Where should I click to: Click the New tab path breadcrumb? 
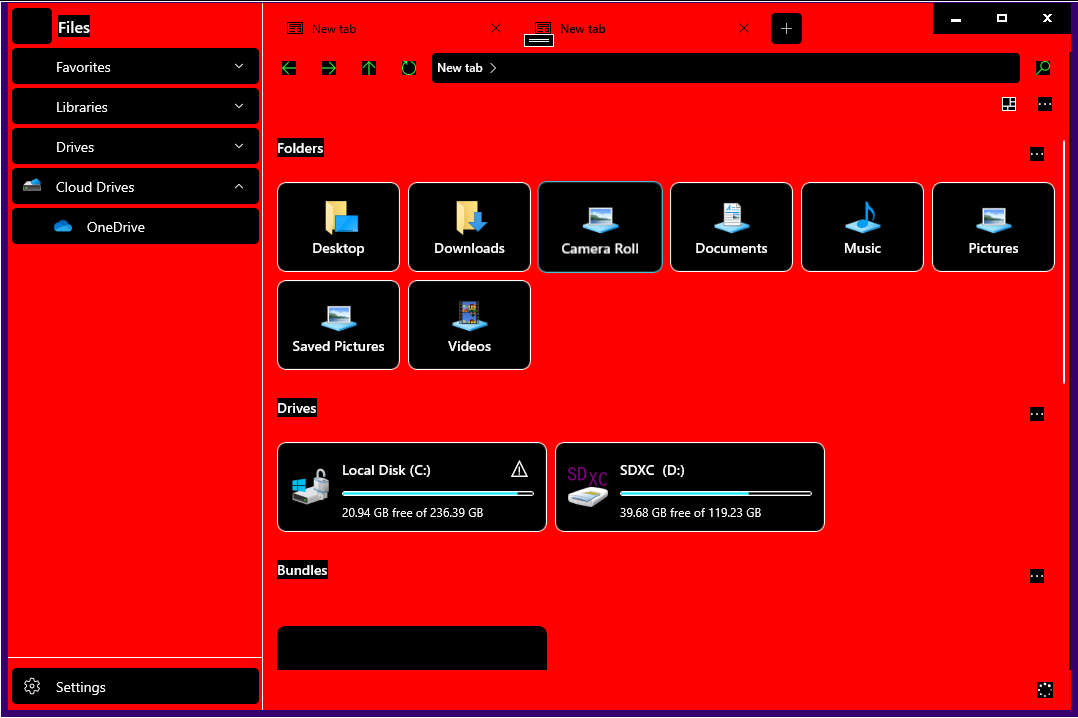pyautogui.click(x=460, y=68)
